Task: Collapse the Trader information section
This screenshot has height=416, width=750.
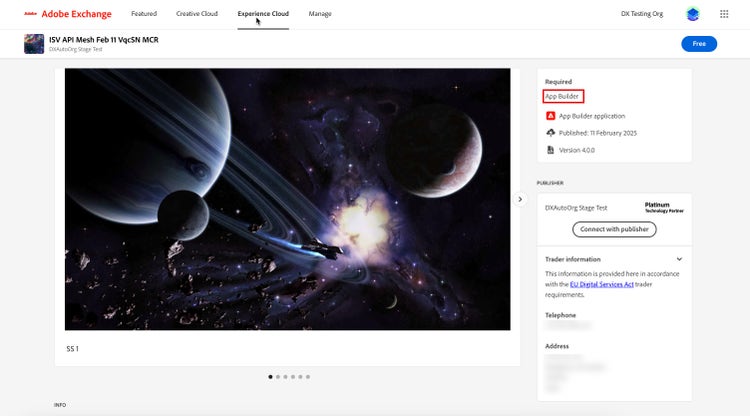Action: click(679, 259)
